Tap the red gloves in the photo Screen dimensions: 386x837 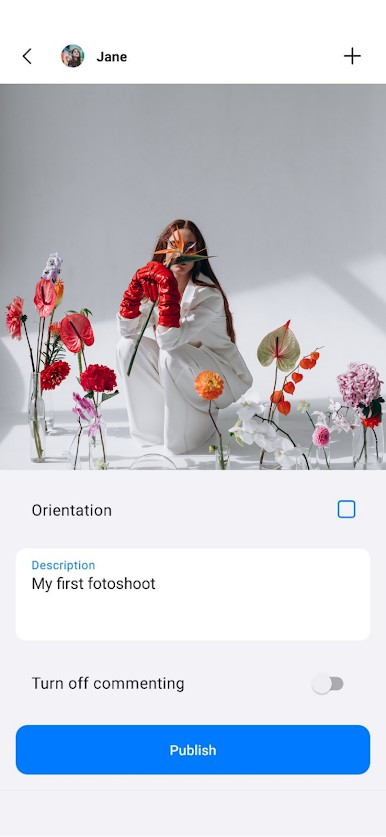pyautogui.click(x=151, y=294)
